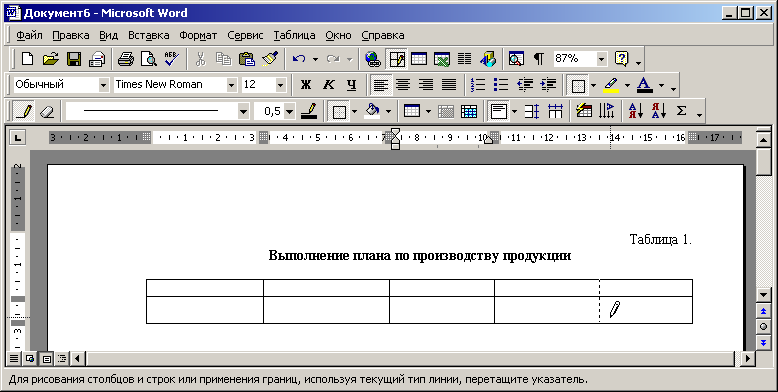Viewport: 778px width, 392px height.
Task: Click the Spelling check ABC icon
Action: (171, 60)
